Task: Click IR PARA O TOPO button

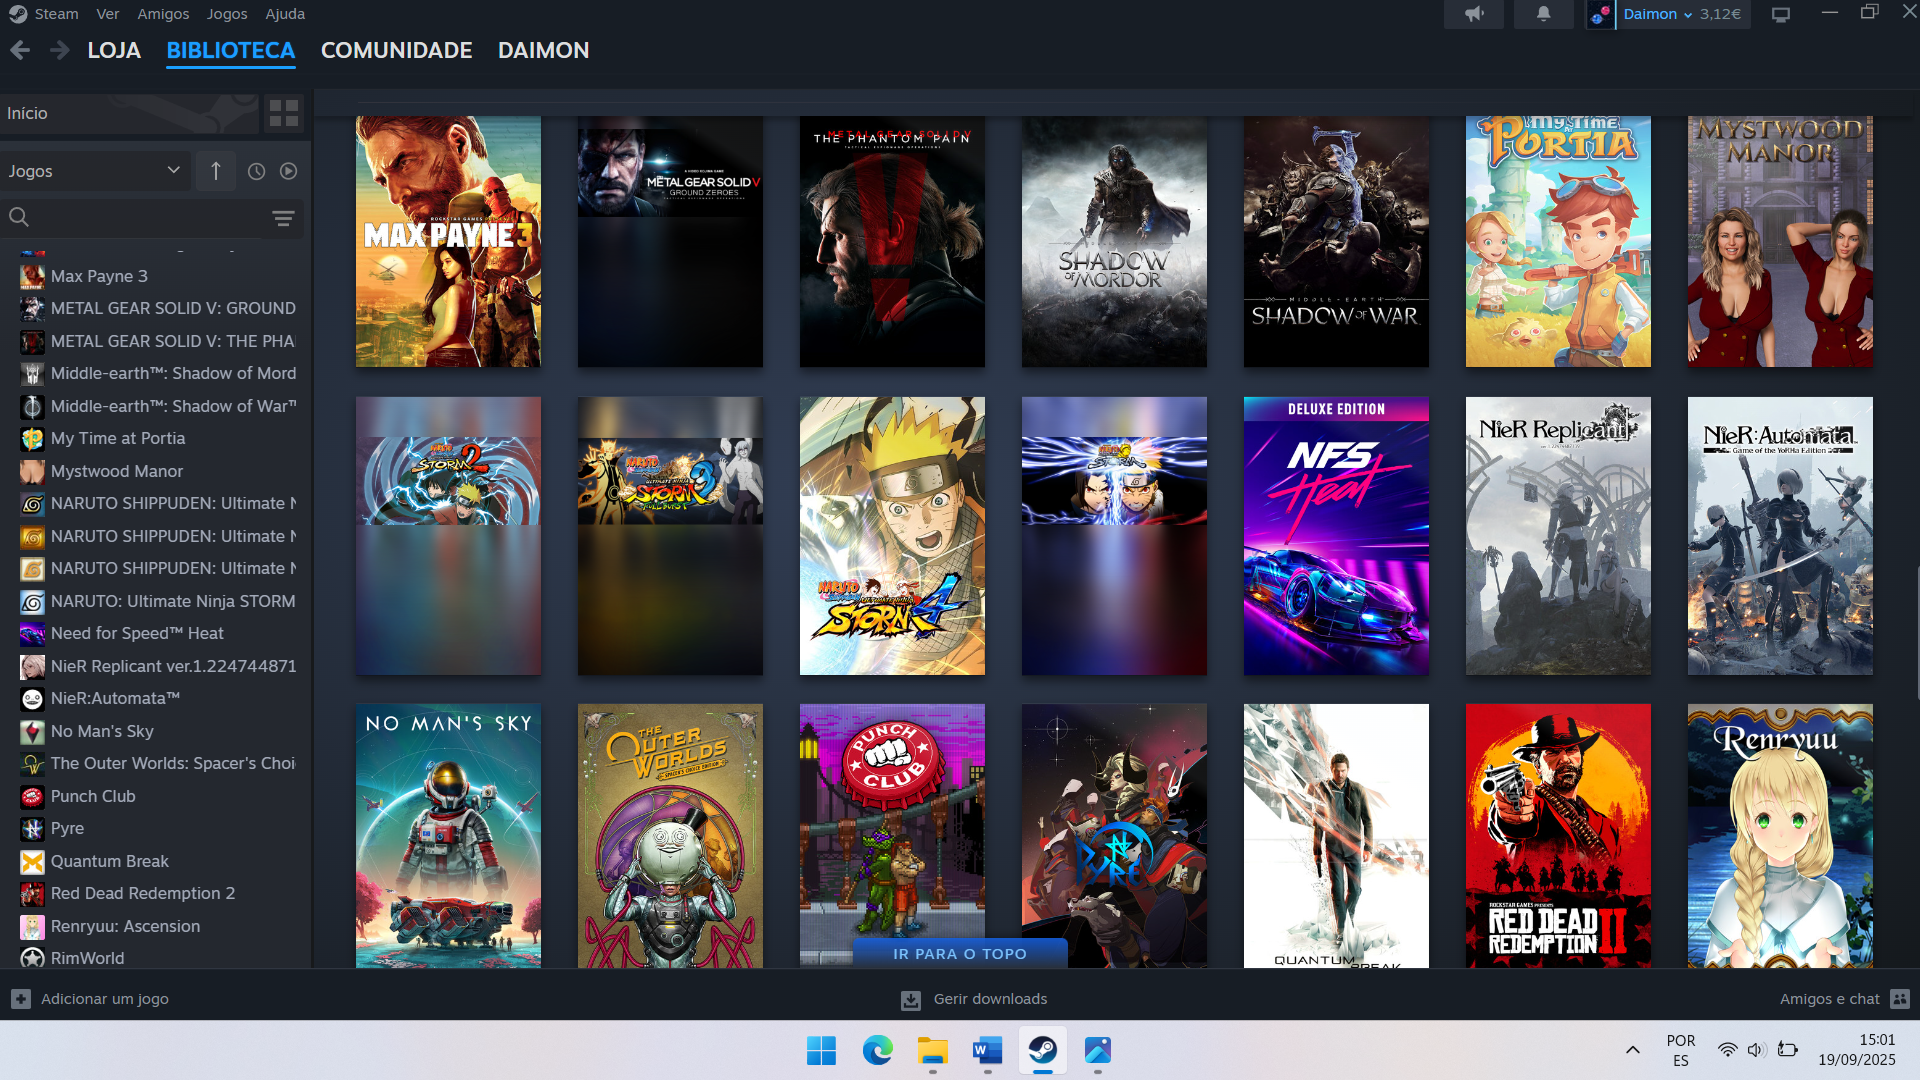Action: click(x=959, y=954)
